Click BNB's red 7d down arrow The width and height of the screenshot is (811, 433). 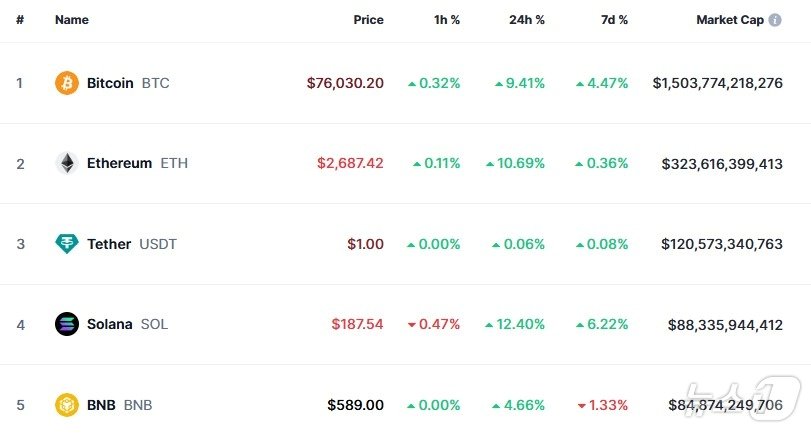pyautogui.click(x=582, y=405)
